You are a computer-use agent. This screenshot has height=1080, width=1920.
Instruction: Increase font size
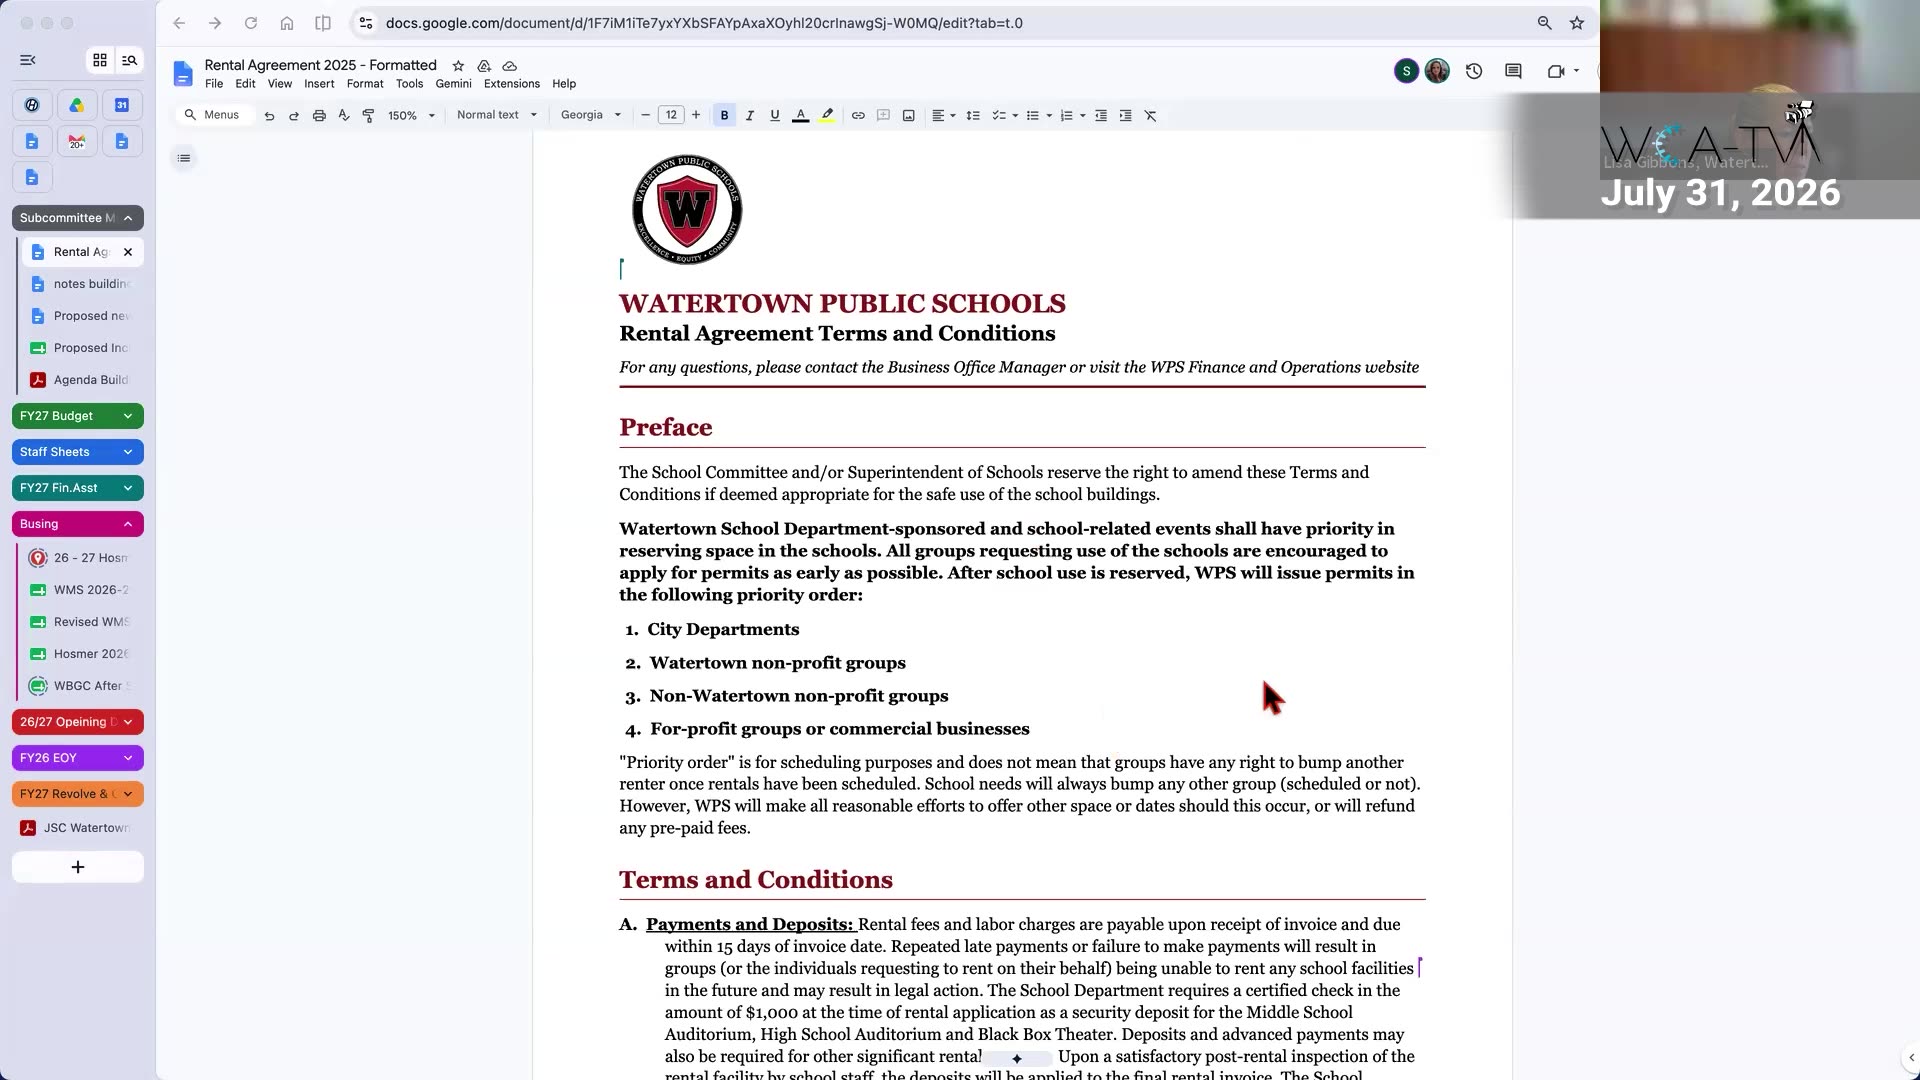(696, 115)
